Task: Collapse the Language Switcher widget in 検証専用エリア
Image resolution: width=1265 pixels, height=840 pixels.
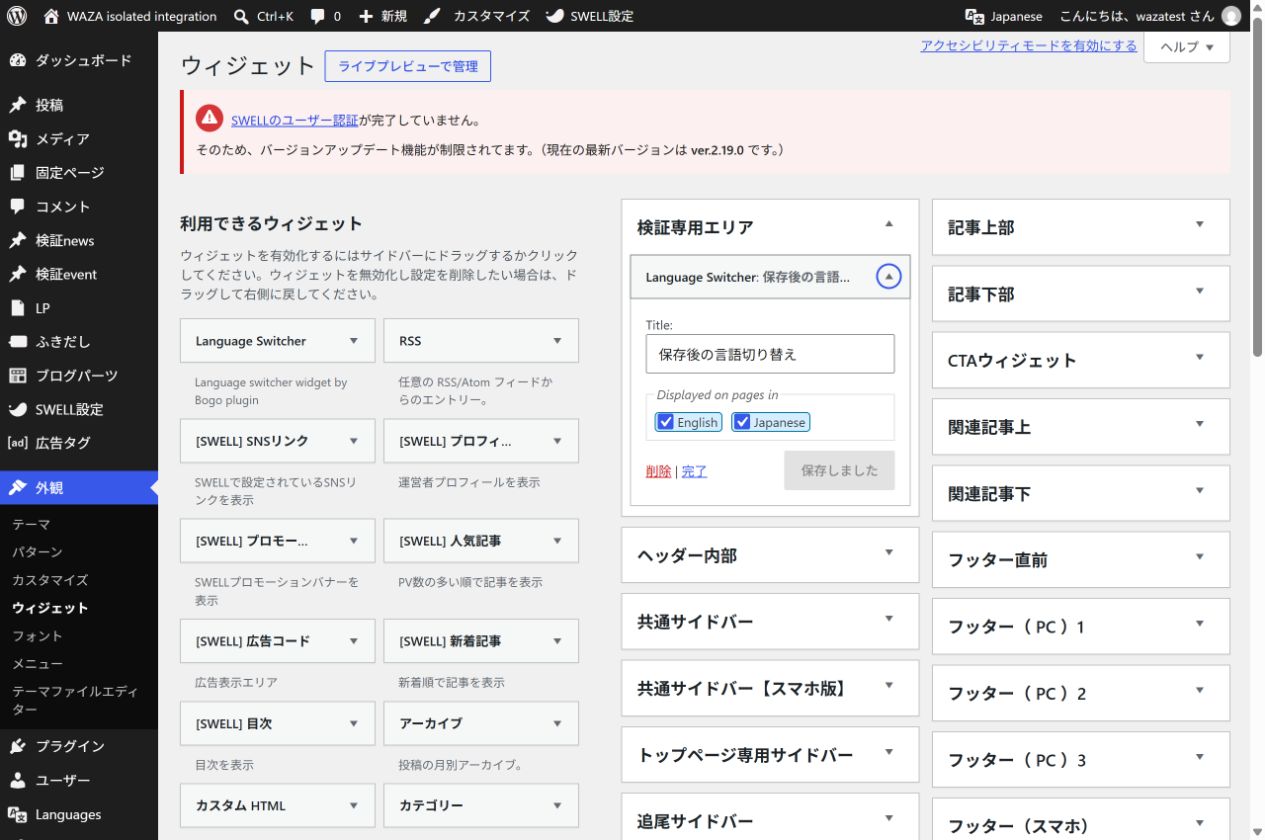Action: pyautogui.click(x=888, y=277)
